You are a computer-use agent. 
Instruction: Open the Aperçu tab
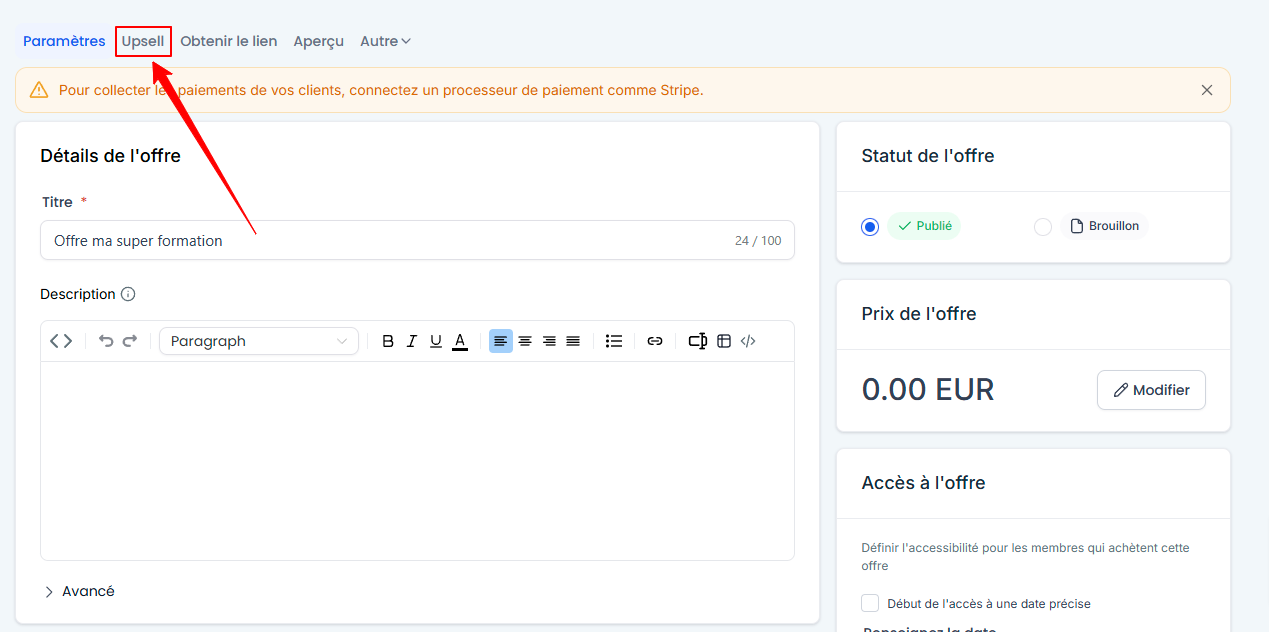[x=319, y=41]
